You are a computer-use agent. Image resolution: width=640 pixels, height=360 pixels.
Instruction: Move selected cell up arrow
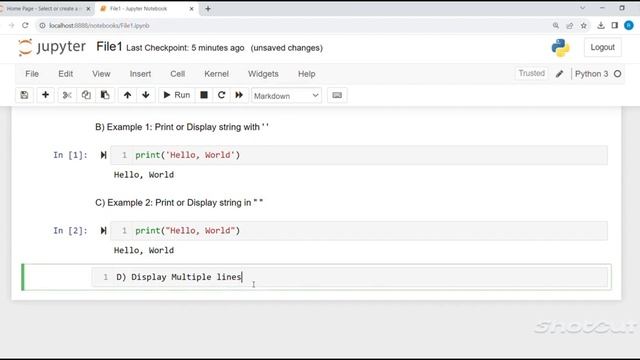[x=127, y=96]
